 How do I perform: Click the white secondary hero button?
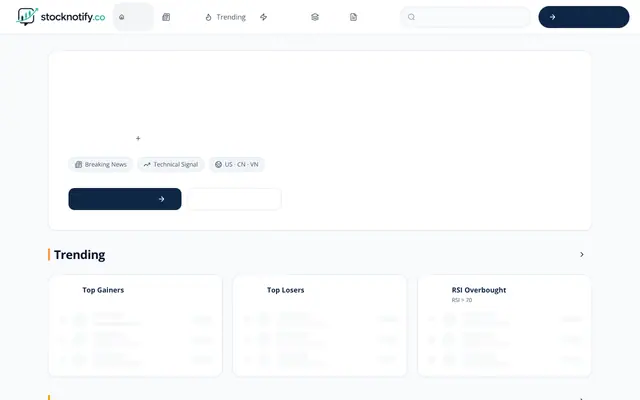click(234, 199)
